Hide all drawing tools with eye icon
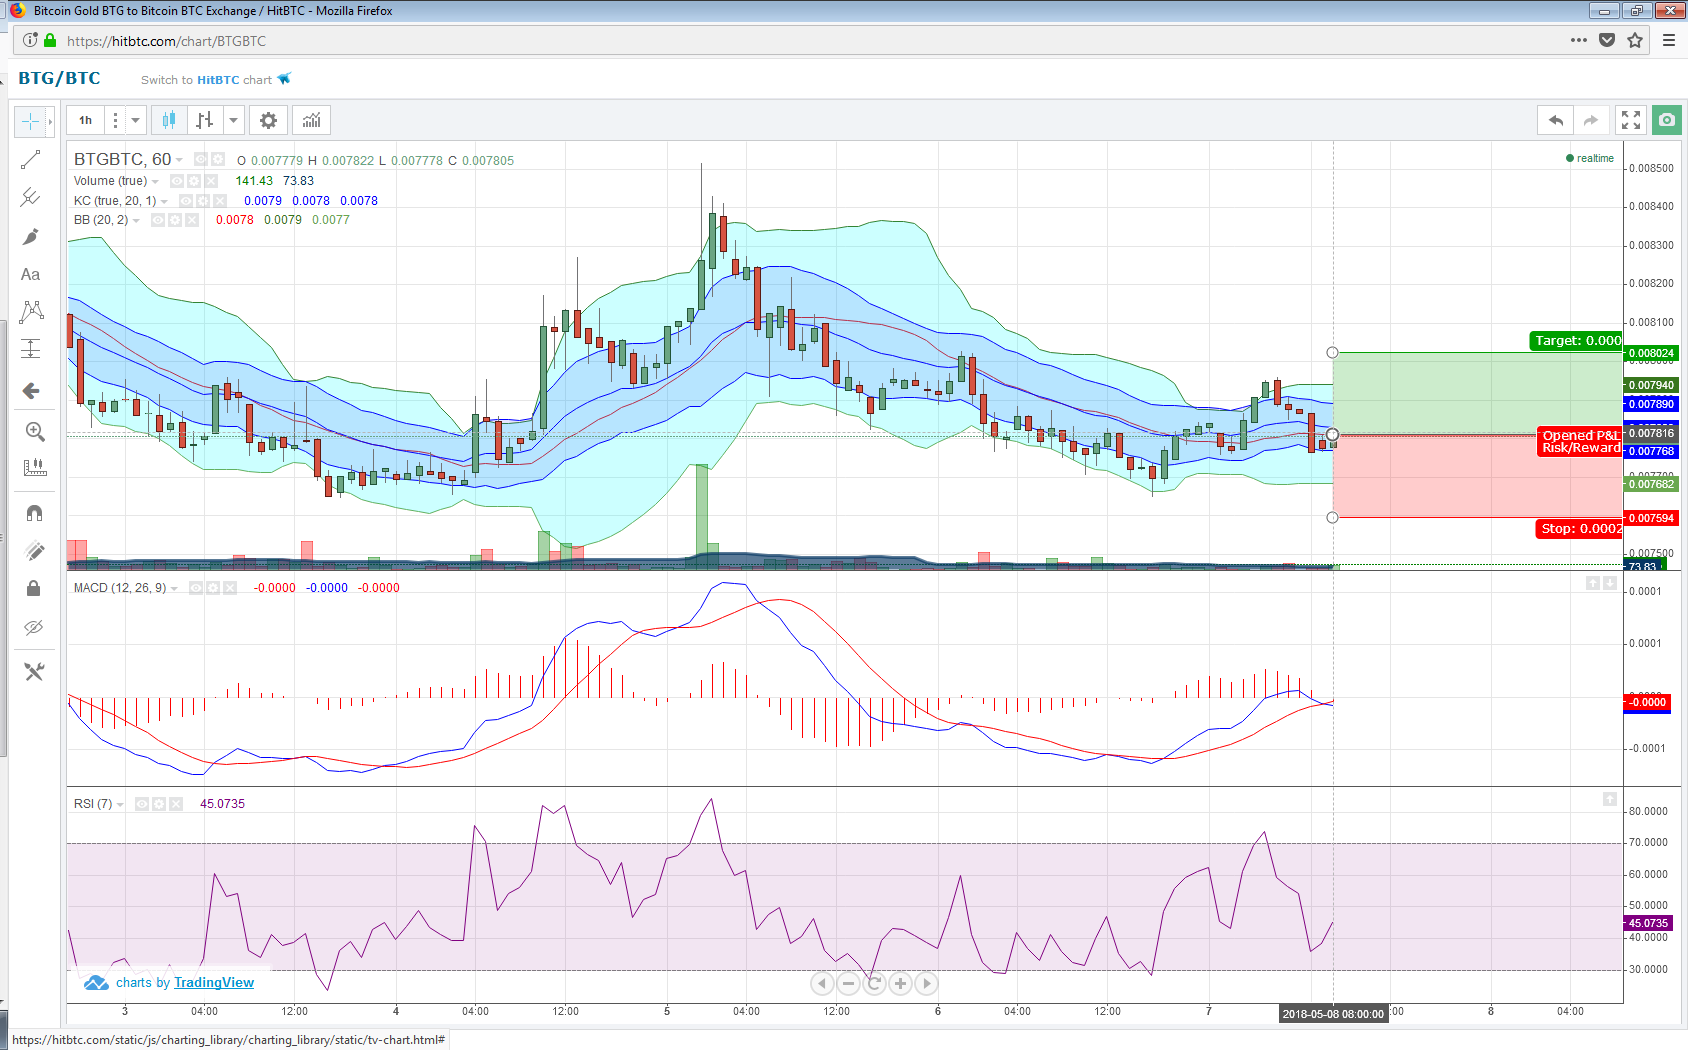 coord(35,628)
